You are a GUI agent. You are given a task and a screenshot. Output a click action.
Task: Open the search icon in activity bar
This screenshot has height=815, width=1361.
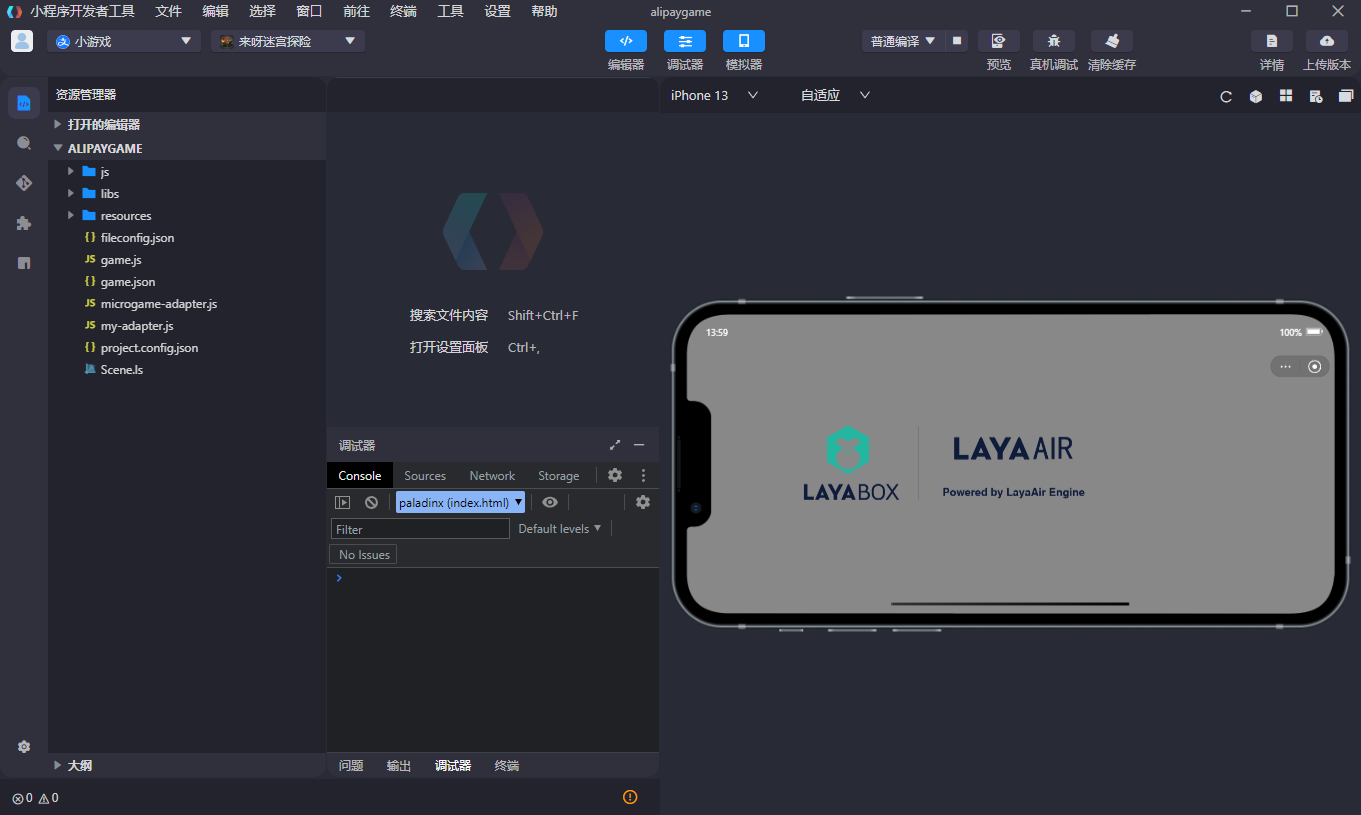(x=24, y=143)
